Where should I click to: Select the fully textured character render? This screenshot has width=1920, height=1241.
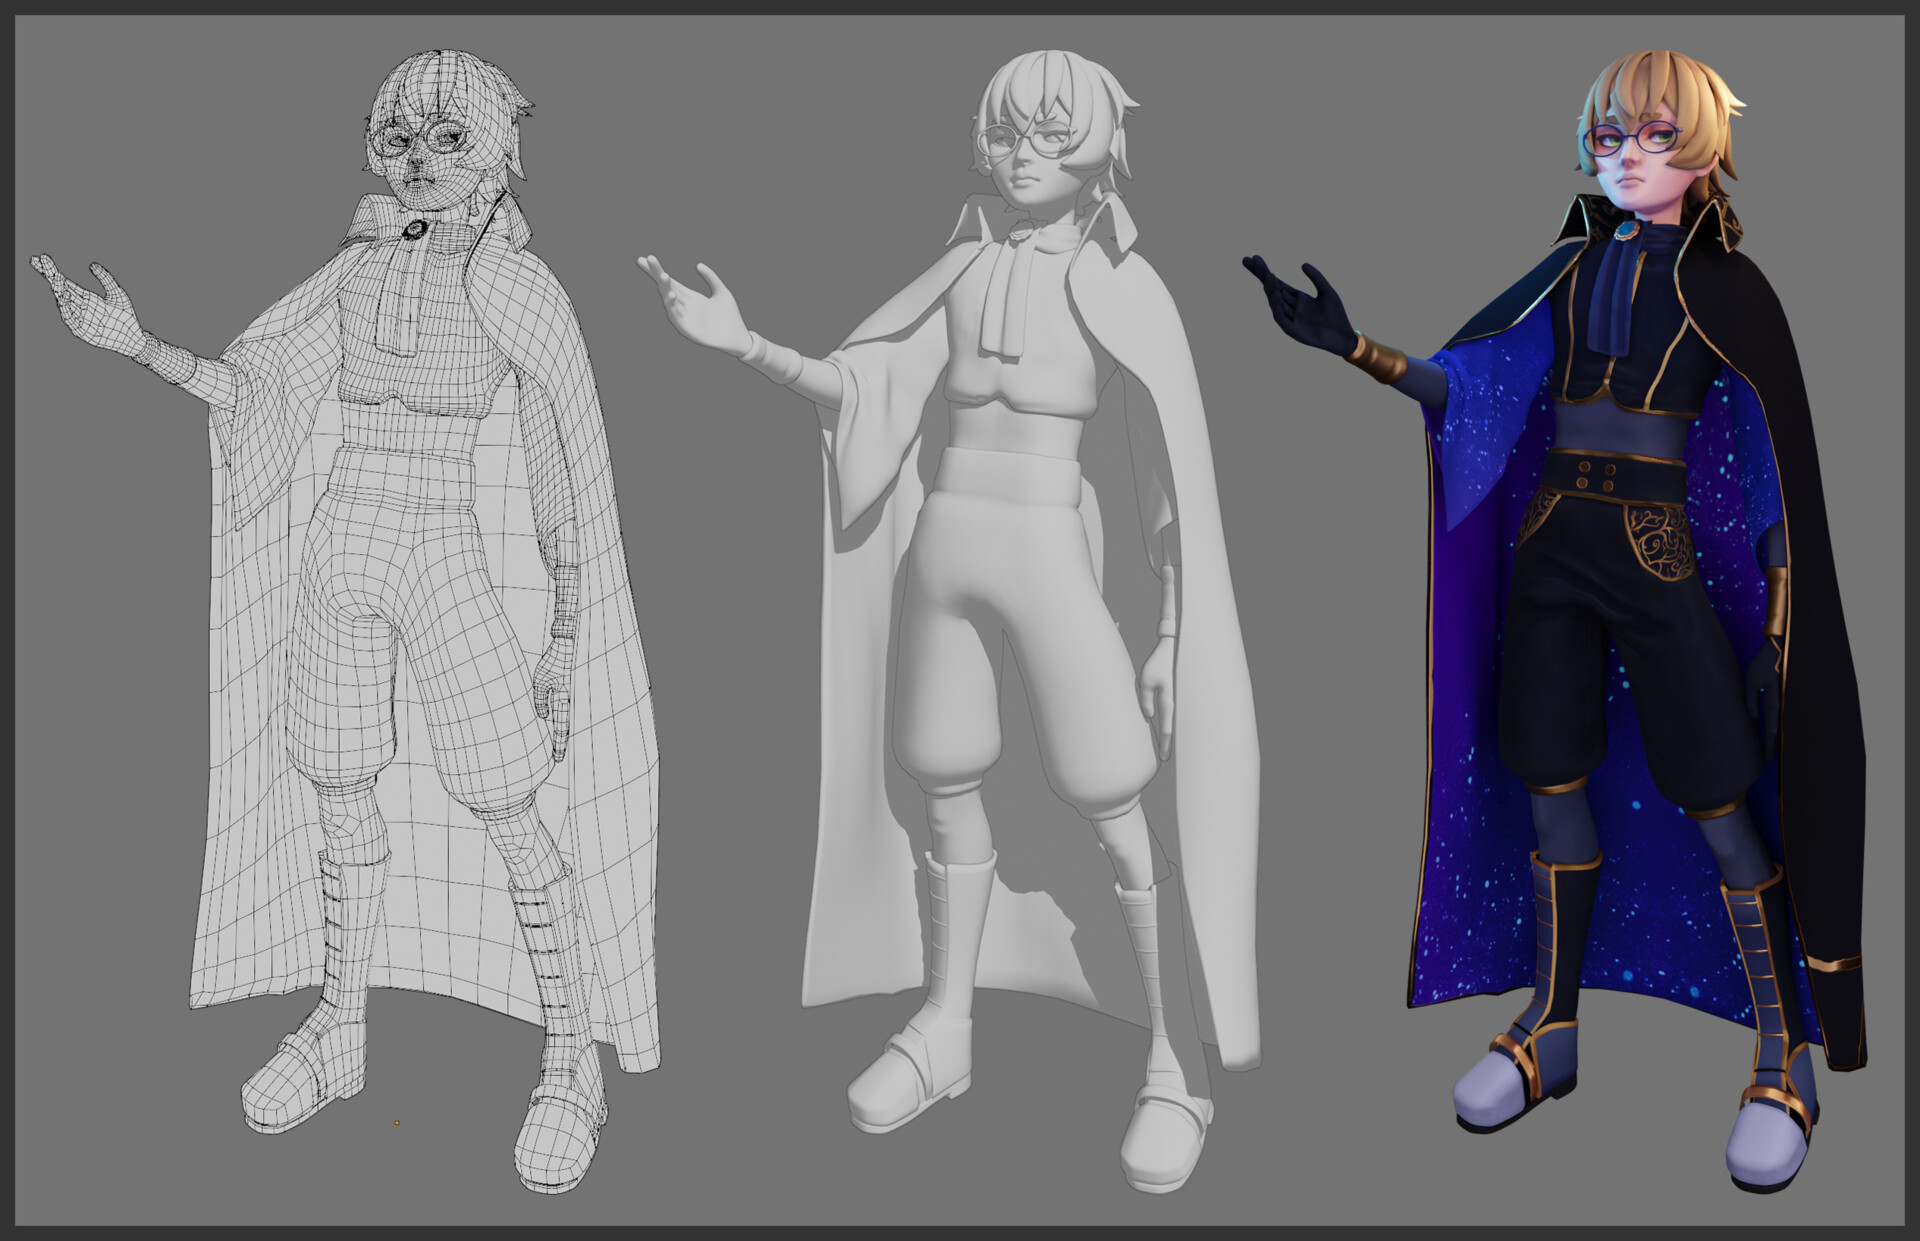[1620, 600]
